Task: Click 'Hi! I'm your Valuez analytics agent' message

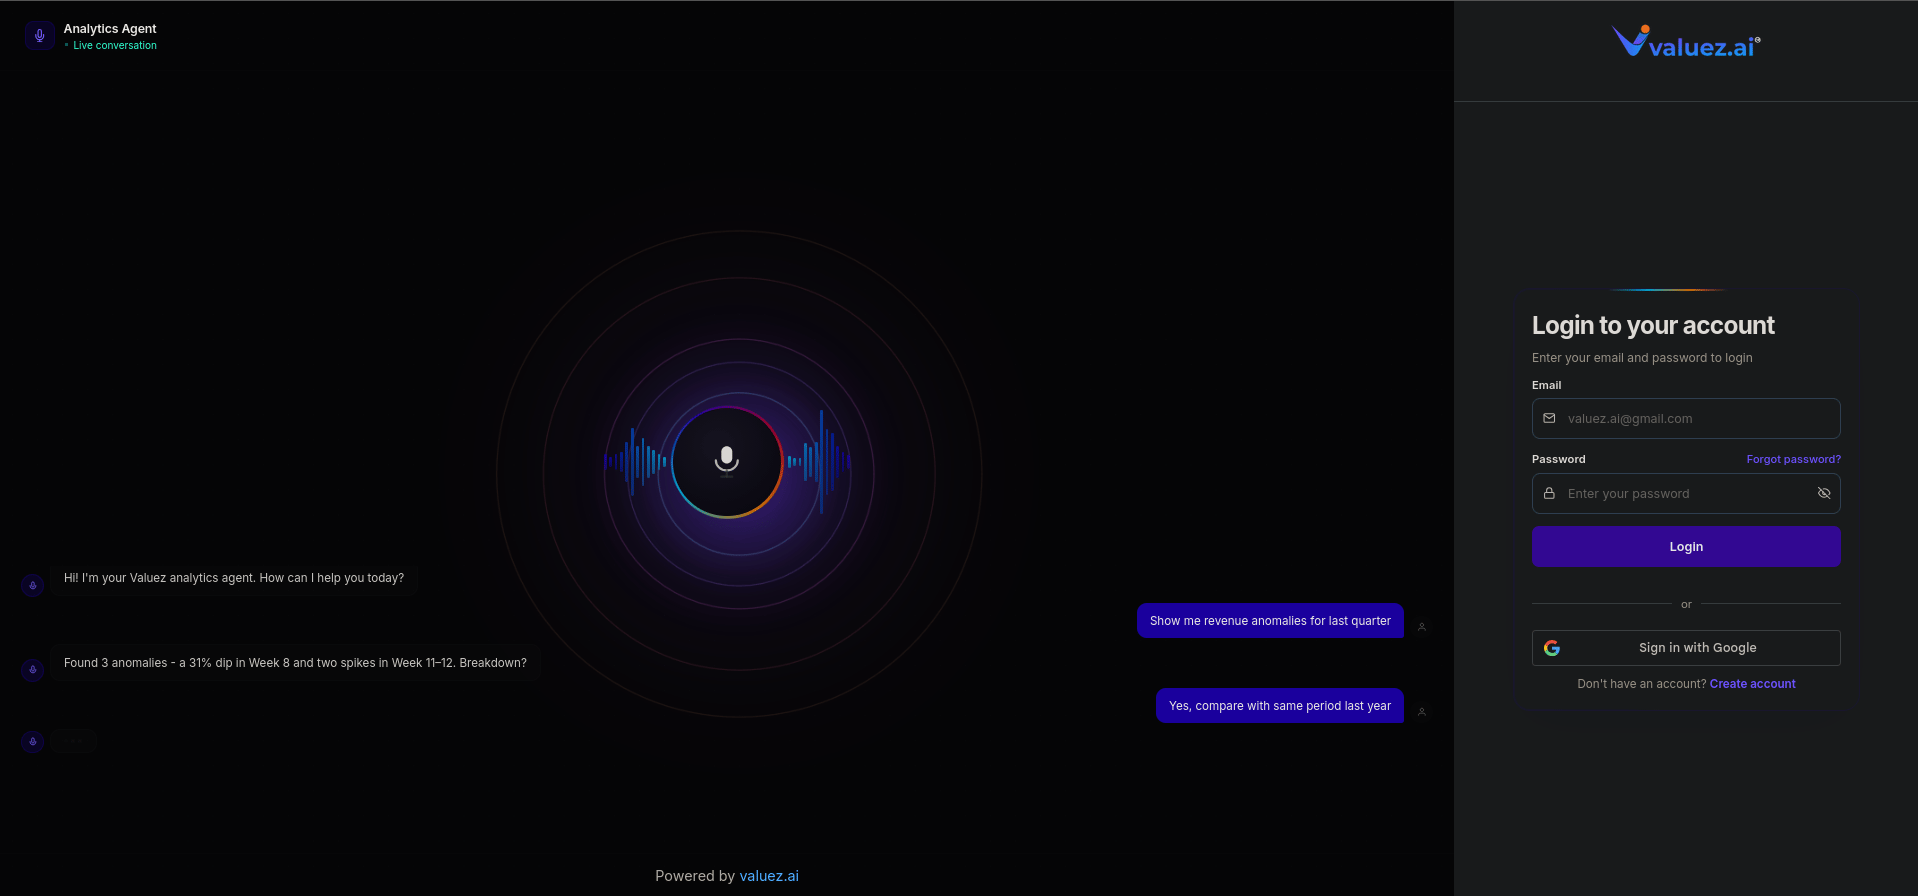Action: coord(234,578)
